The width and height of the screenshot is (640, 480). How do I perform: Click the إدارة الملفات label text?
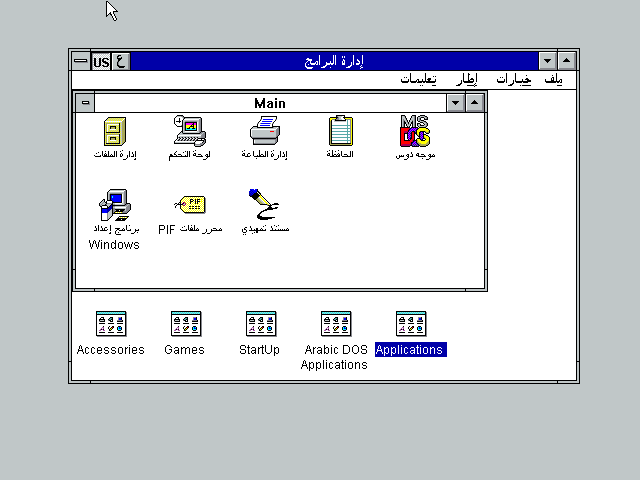115,154
